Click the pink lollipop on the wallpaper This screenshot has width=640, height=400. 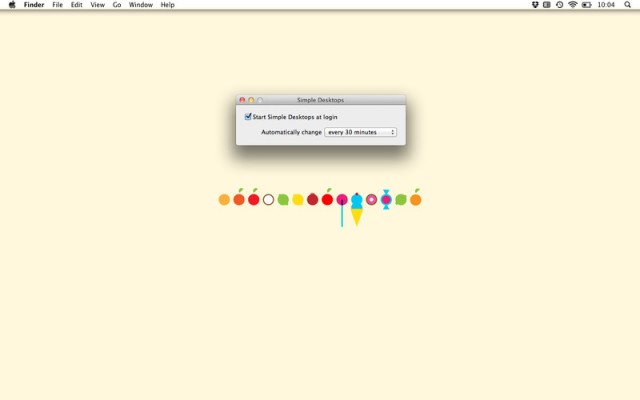[342, 200]
